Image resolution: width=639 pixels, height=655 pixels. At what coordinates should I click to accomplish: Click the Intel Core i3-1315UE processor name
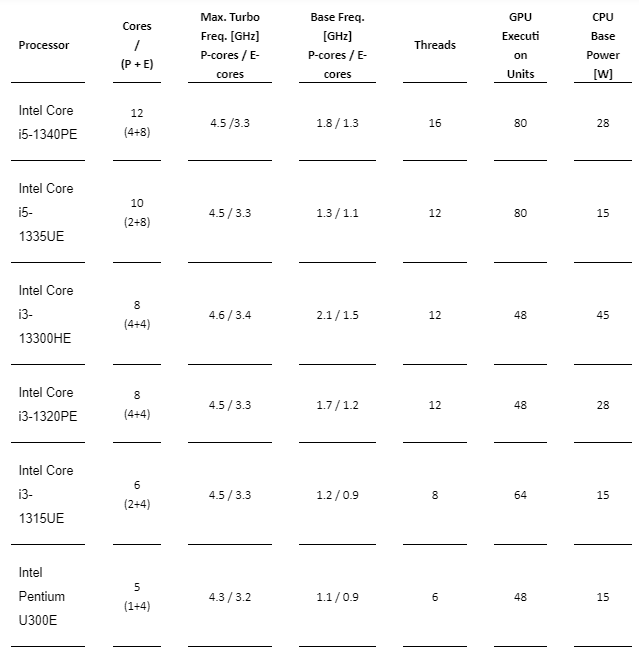(46, 495)
